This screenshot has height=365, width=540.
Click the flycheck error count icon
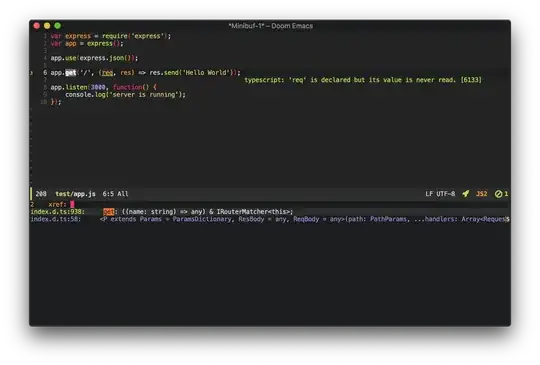pyautogui.click(x=501, y=194)
